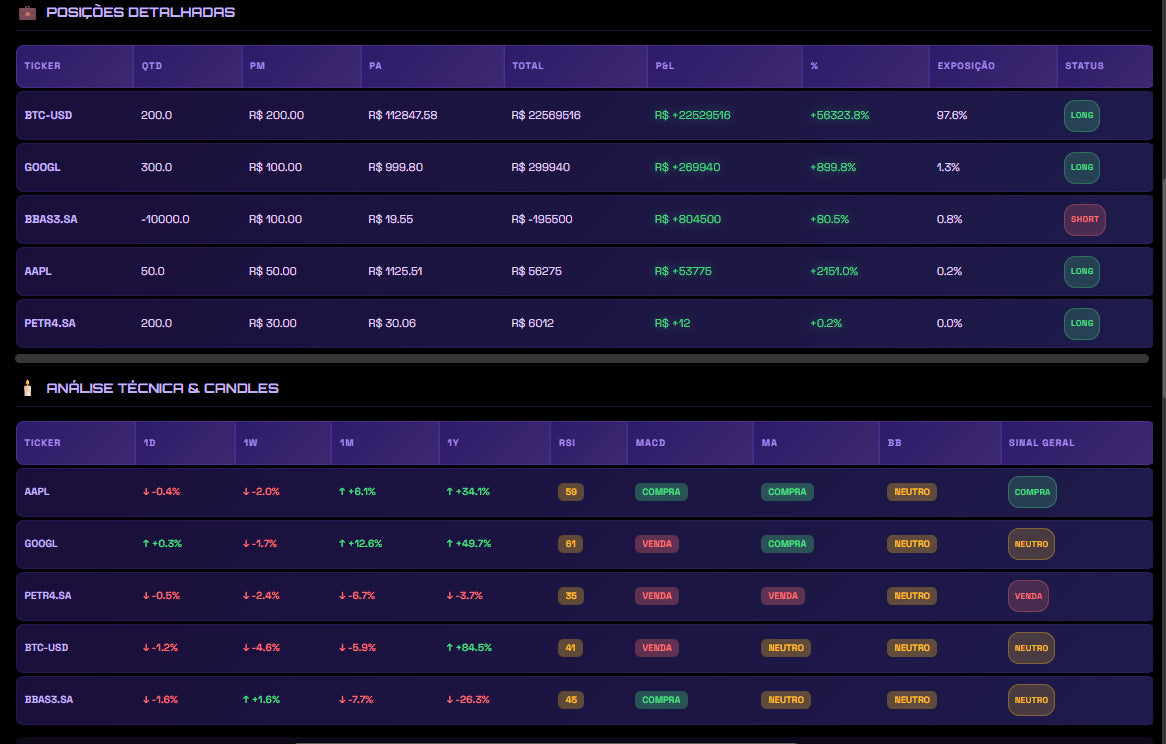Click the Exposição column header
Screen dimensions: 1166x744
click(965, 66)
